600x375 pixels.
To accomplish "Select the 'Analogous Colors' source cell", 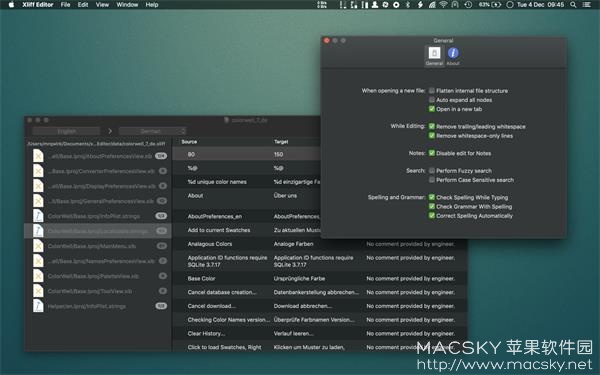I will tap(210, 244).
